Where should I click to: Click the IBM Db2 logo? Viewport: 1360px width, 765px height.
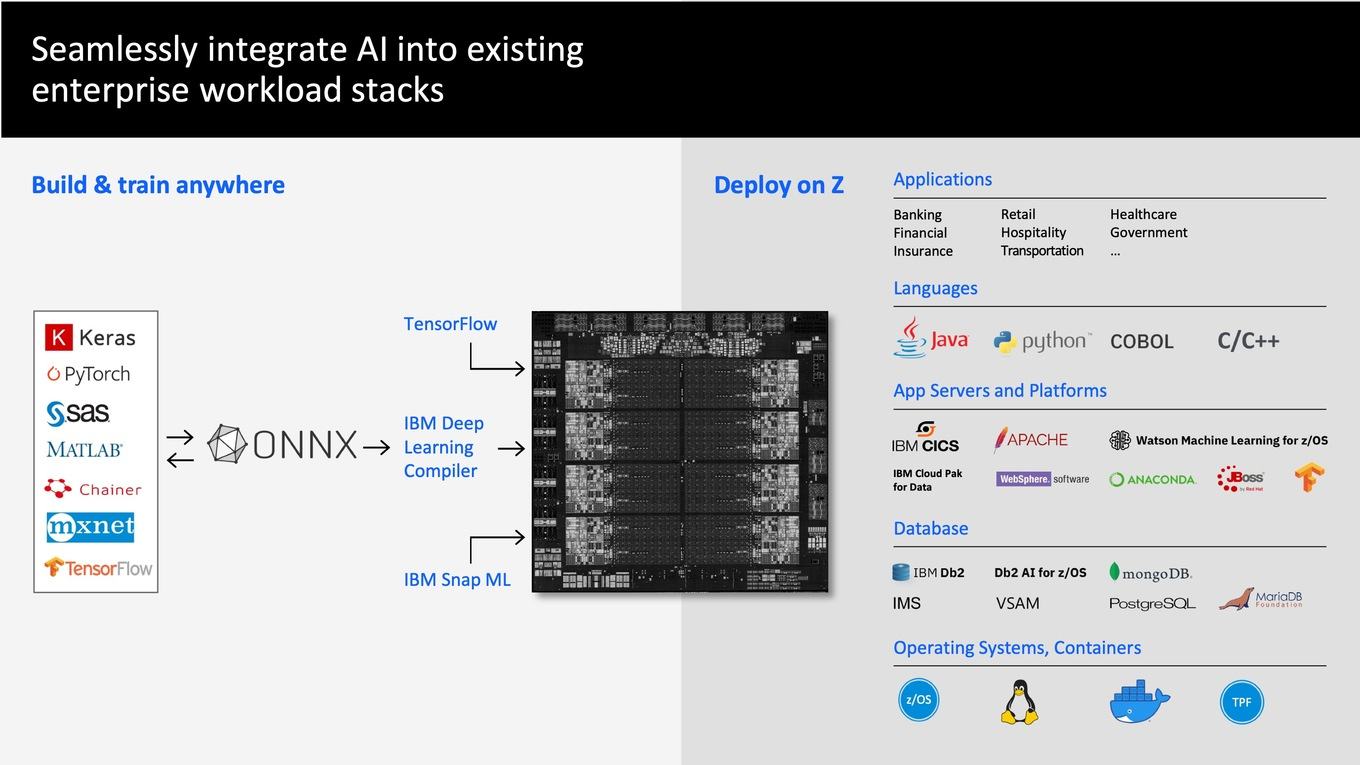pos(928,573)
